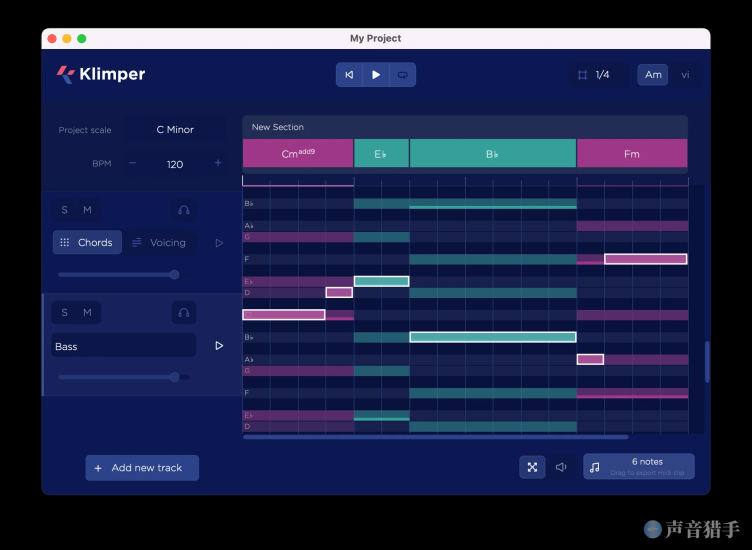
Task: Click the 6 notes MIDI export button
Action: 638,467
